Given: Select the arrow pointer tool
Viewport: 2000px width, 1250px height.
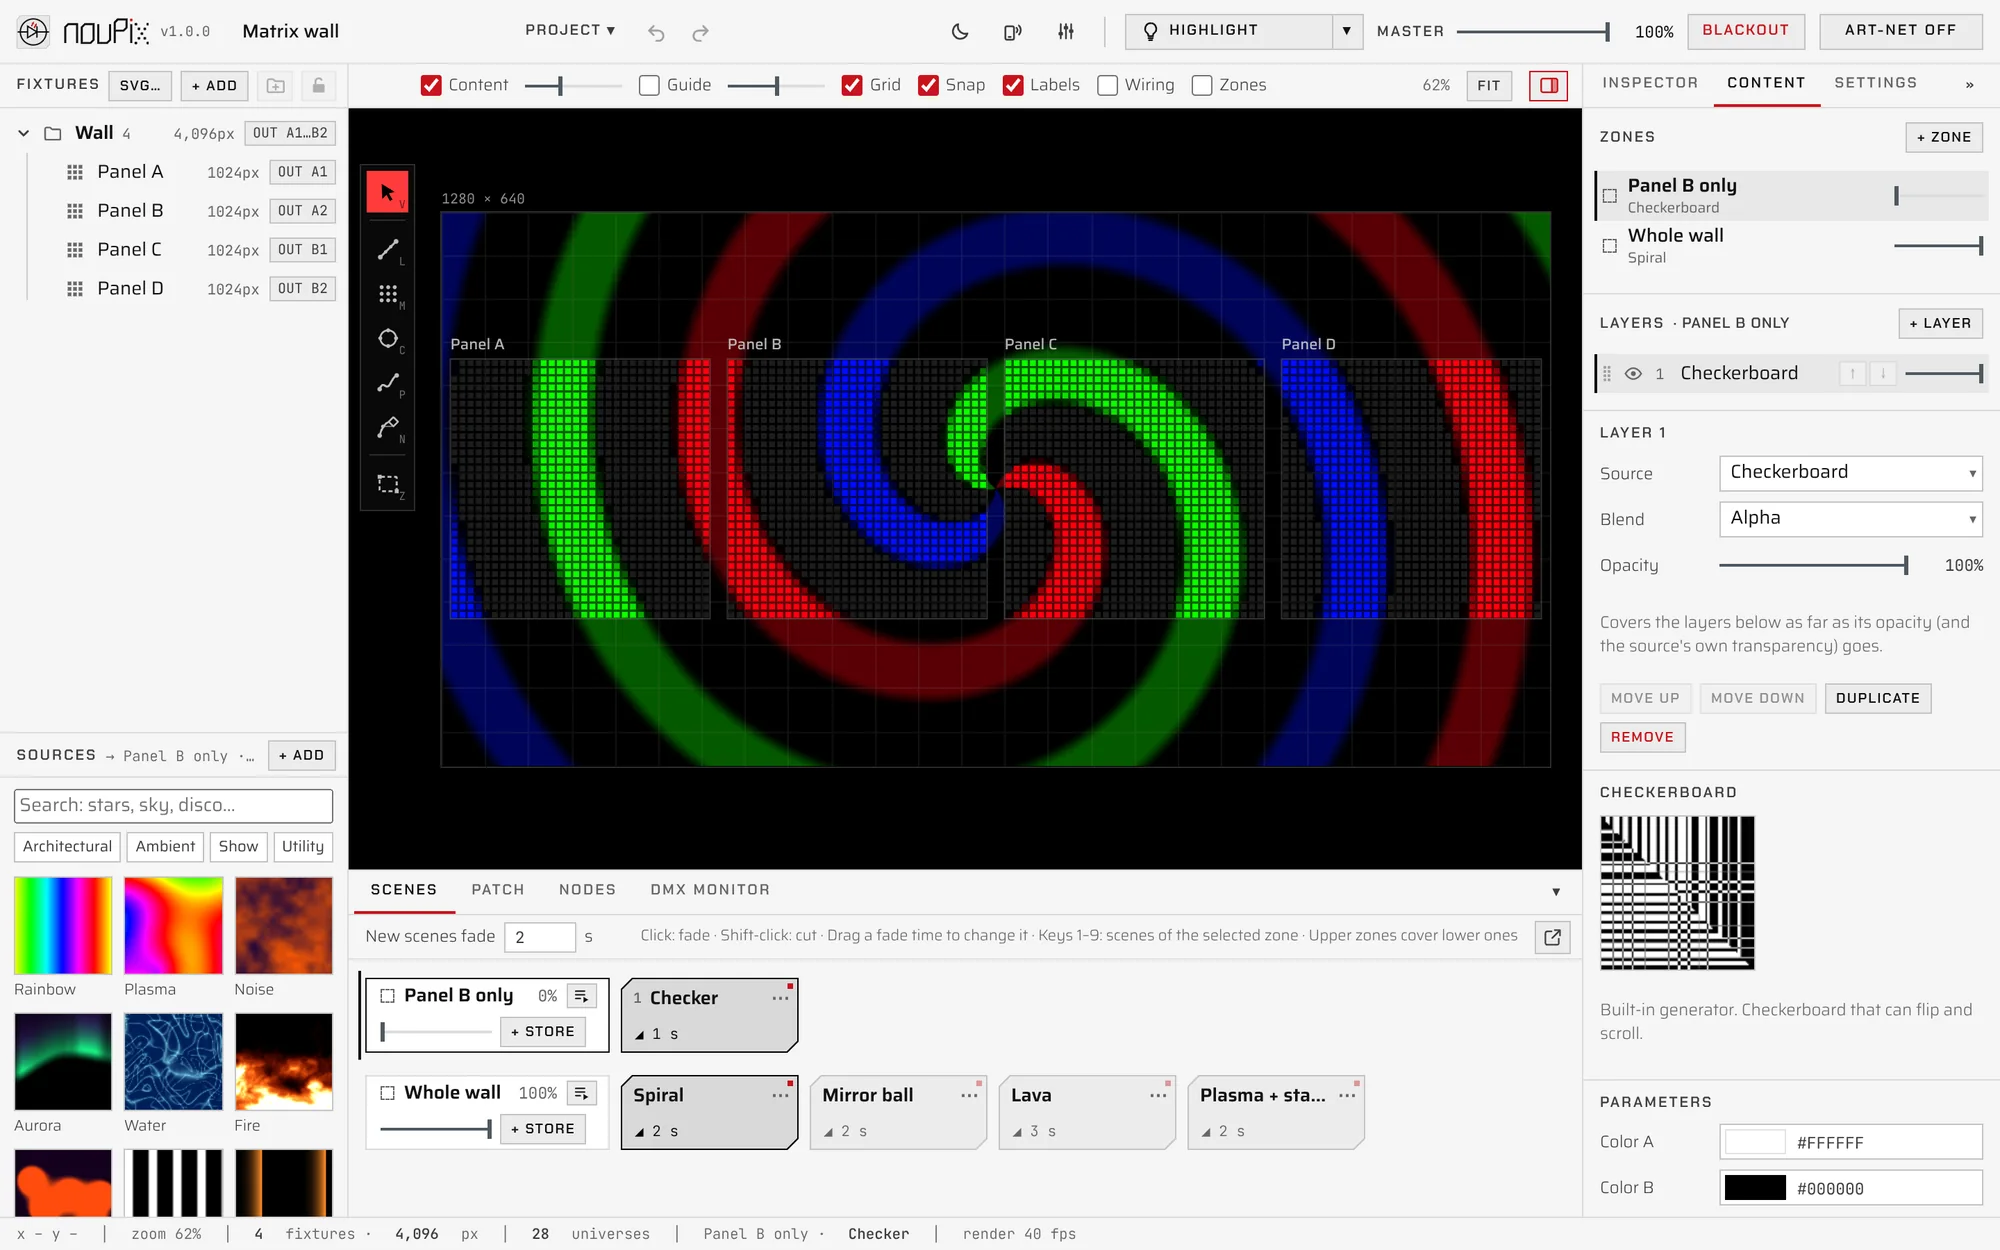Looking at the screenshot, I should click(388, 191).
